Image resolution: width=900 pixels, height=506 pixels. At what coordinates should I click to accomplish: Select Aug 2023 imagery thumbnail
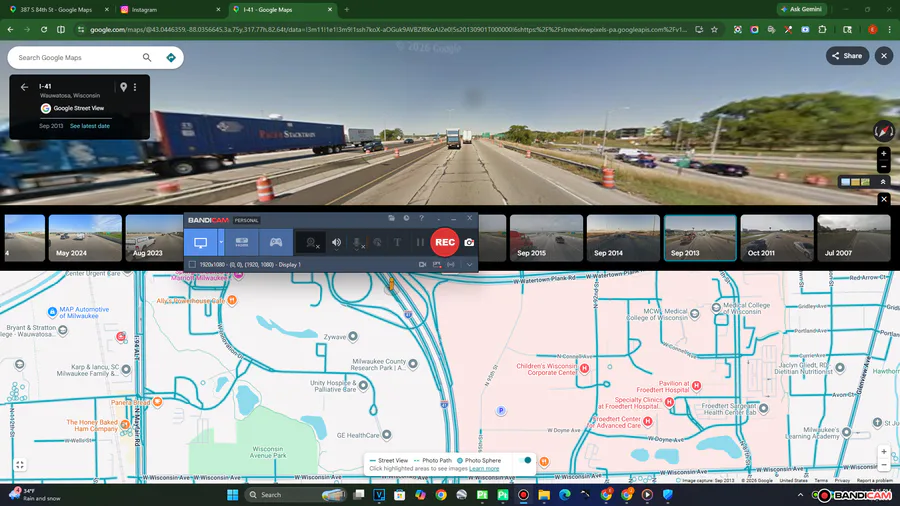pyautogui.click(x=154, y=238)
